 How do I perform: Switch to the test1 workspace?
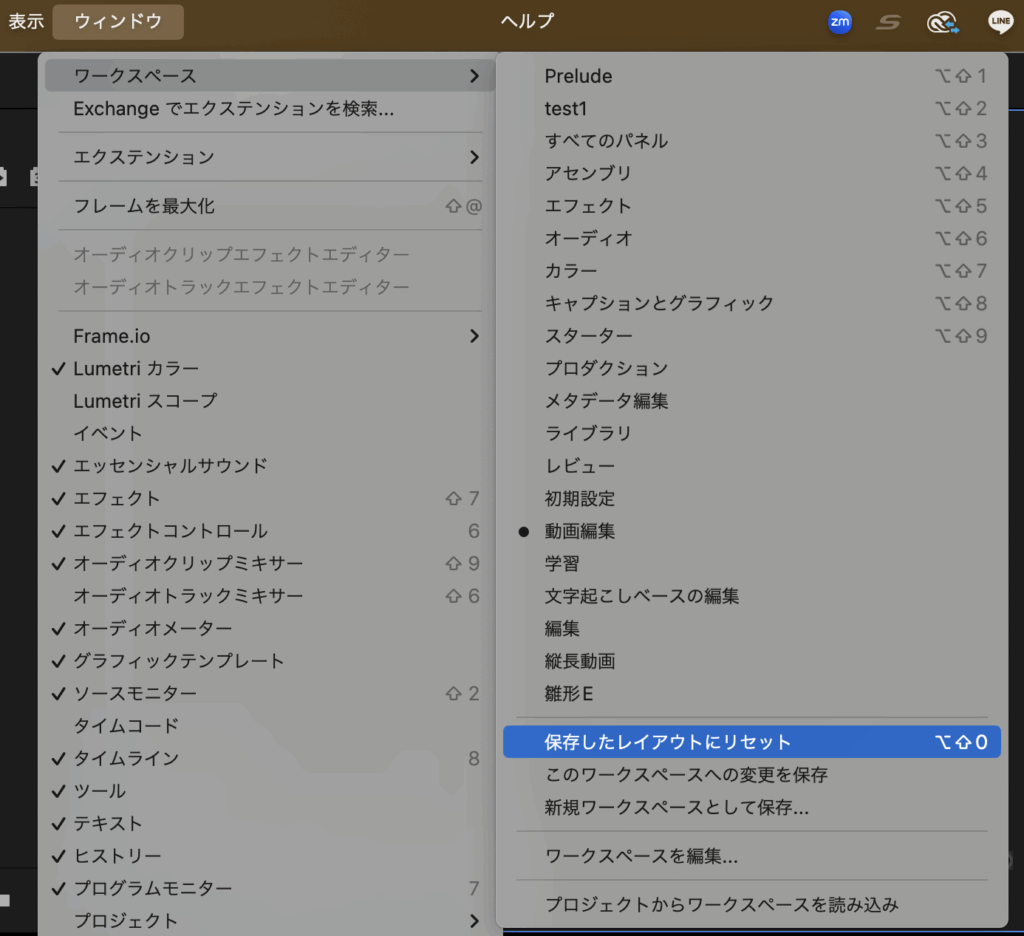pos(752,108)
